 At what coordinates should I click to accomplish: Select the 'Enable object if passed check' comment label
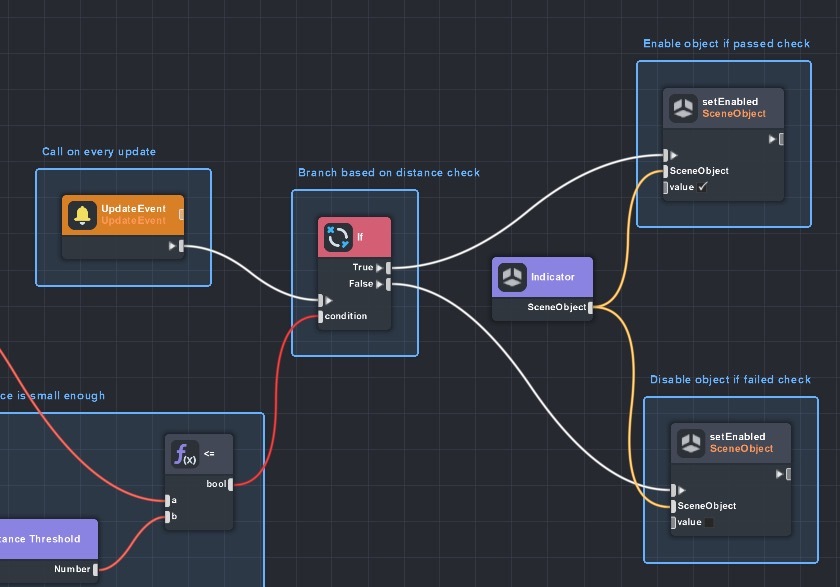pyautogui.click(x=726, y=44)
